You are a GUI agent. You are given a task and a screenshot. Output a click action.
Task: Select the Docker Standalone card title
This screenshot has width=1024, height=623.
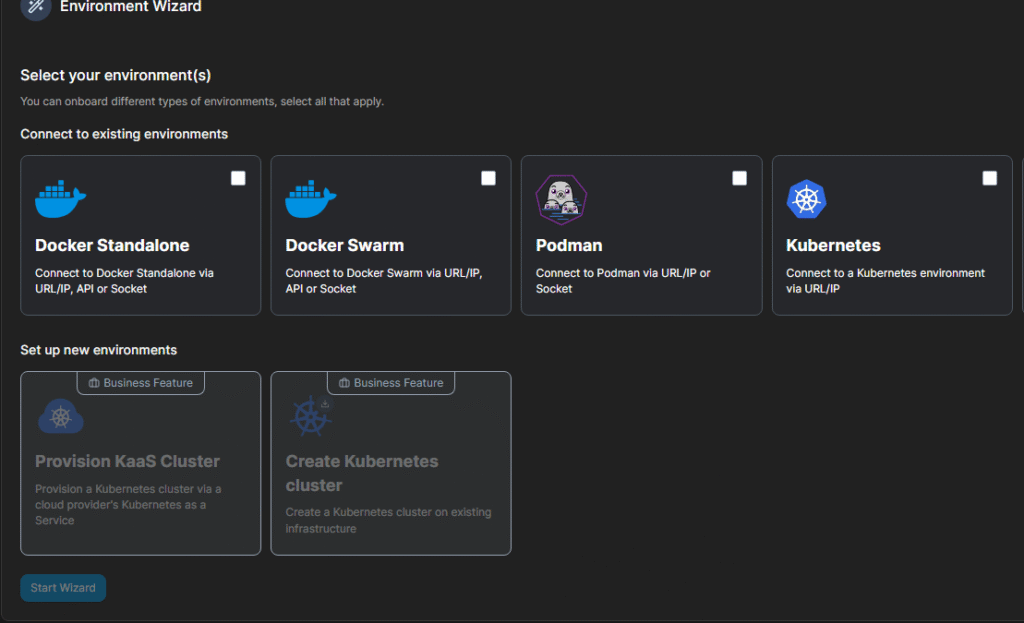point(112,246)
